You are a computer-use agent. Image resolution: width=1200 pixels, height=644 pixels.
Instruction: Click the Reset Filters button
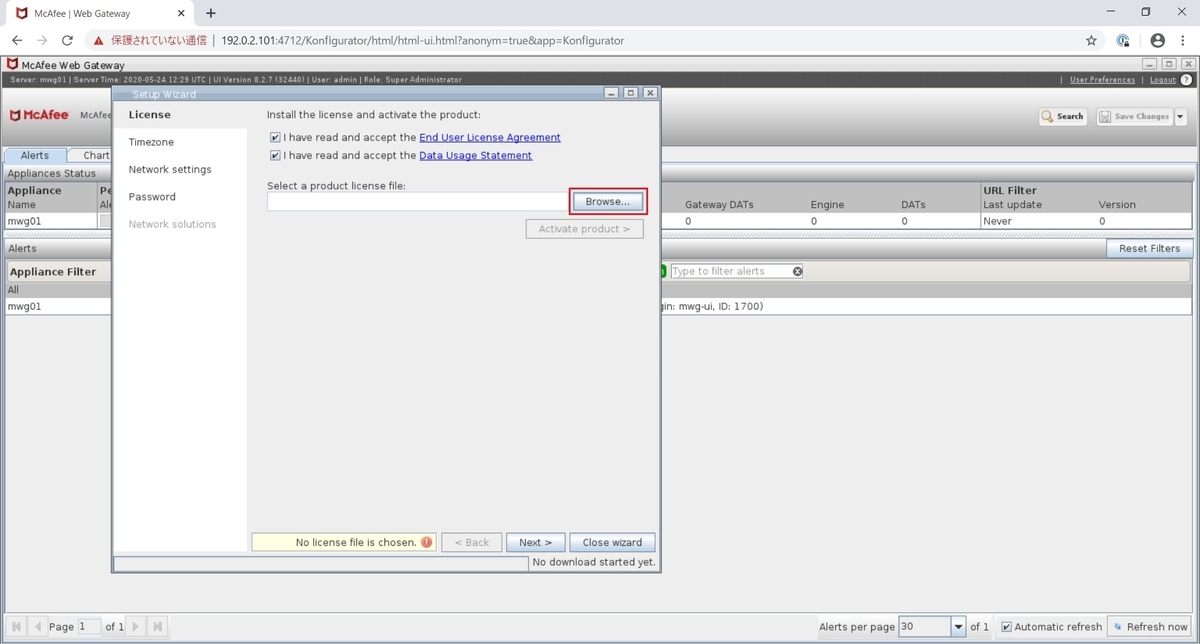[x=1149, y=248]
